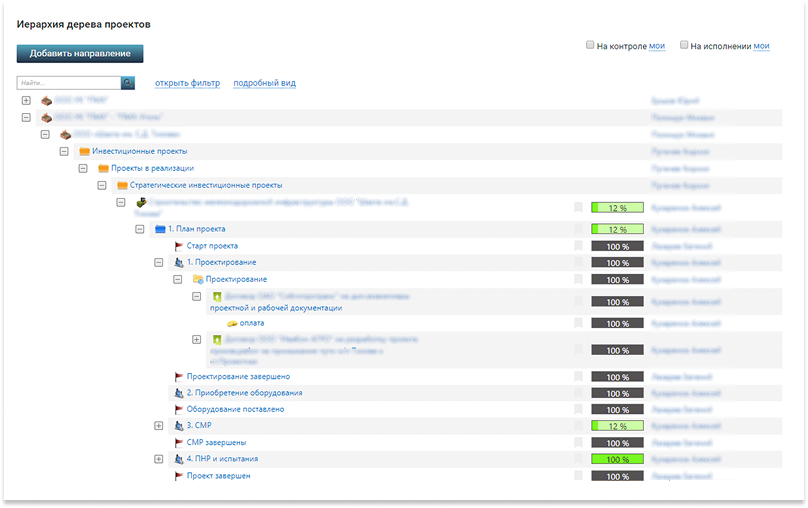
Task: Click the green progress bar of ПНР и испытания
Action: tap(617, 459)
